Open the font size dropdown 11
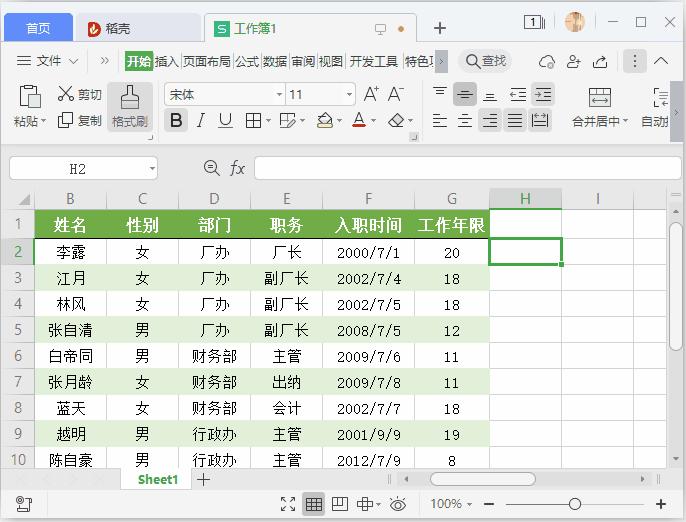Screen dimensions: 686x522 click(x=349, y=95)
